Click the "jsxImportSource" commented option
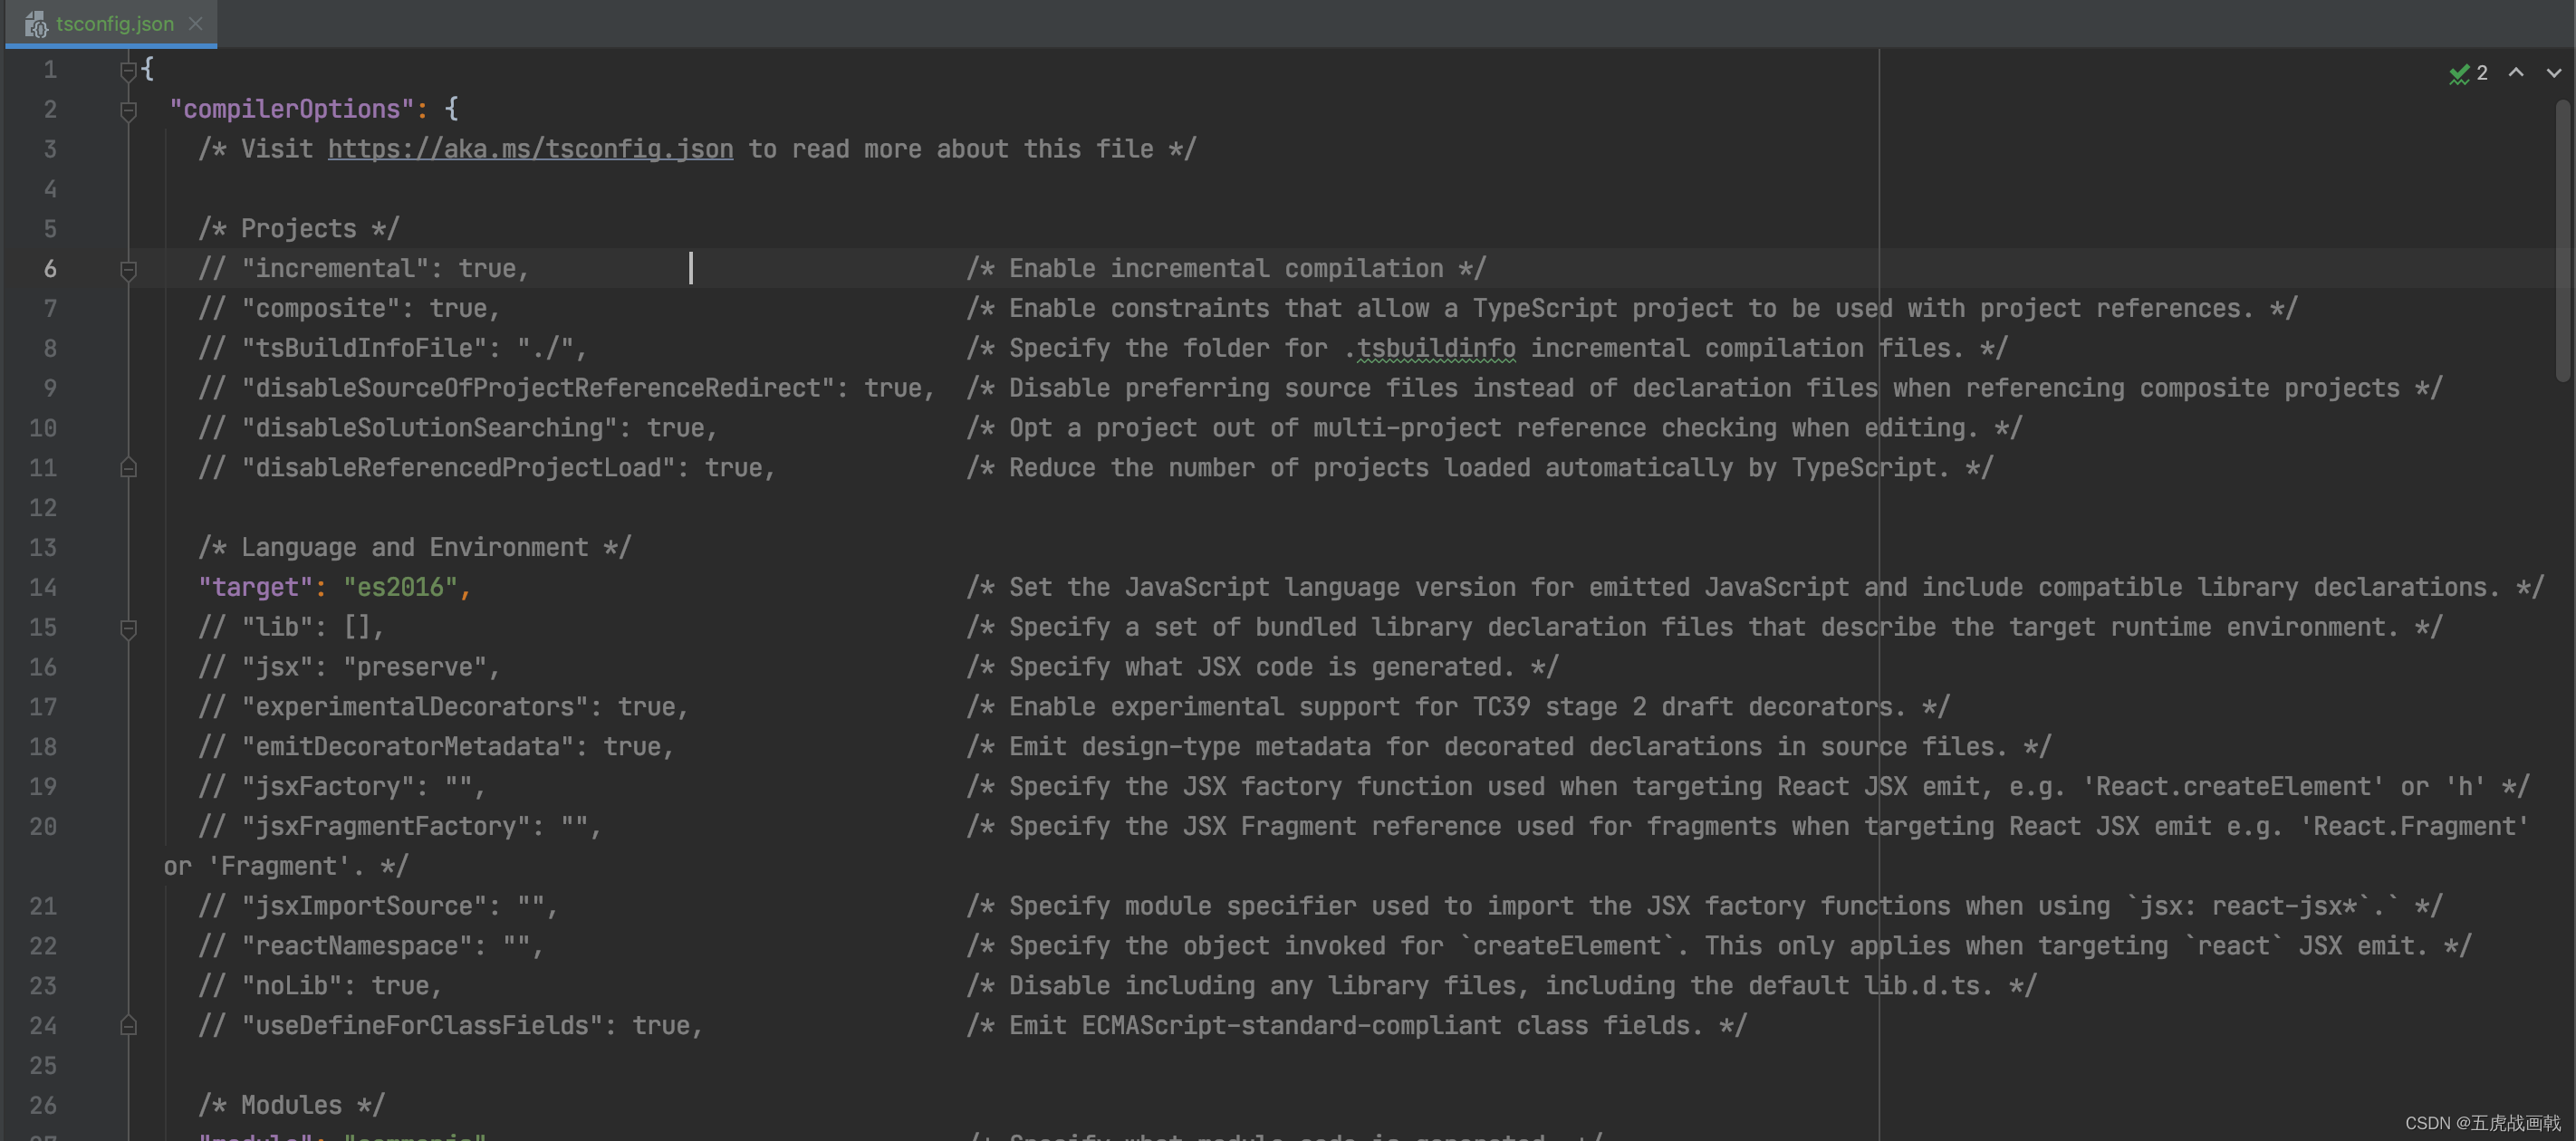2576x1141 pixels. (x=378, y=906)
